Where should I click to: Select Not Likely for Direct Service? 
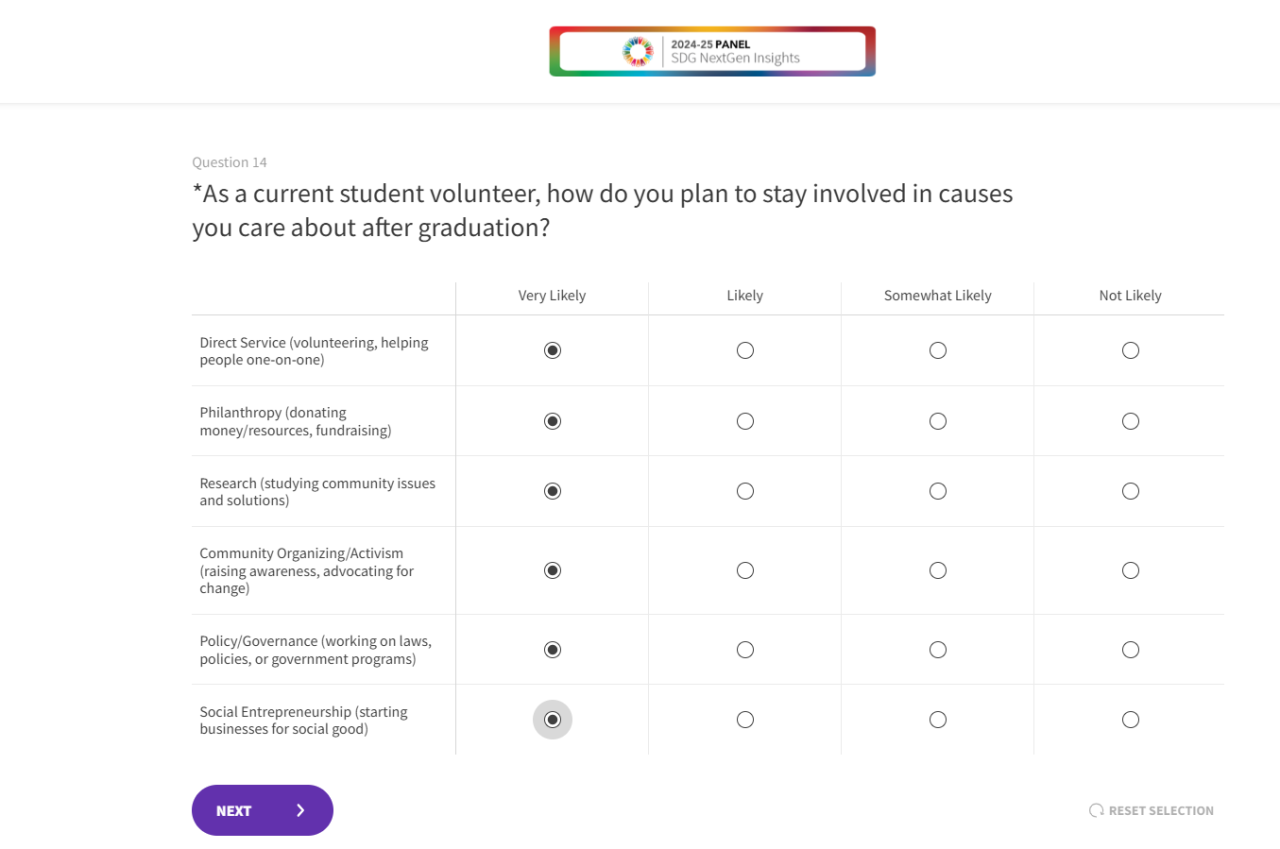tap(1130, 351)
